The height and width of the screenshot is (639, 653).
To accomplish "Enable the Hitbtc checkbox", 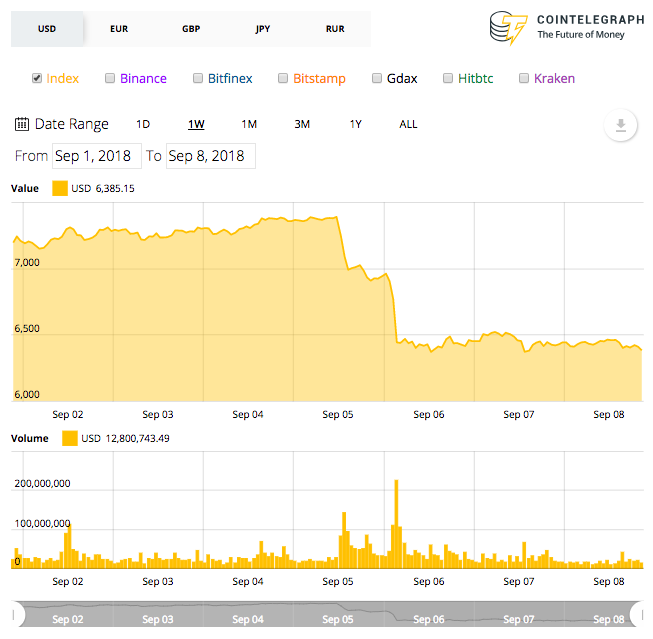I will pos(448,78).
